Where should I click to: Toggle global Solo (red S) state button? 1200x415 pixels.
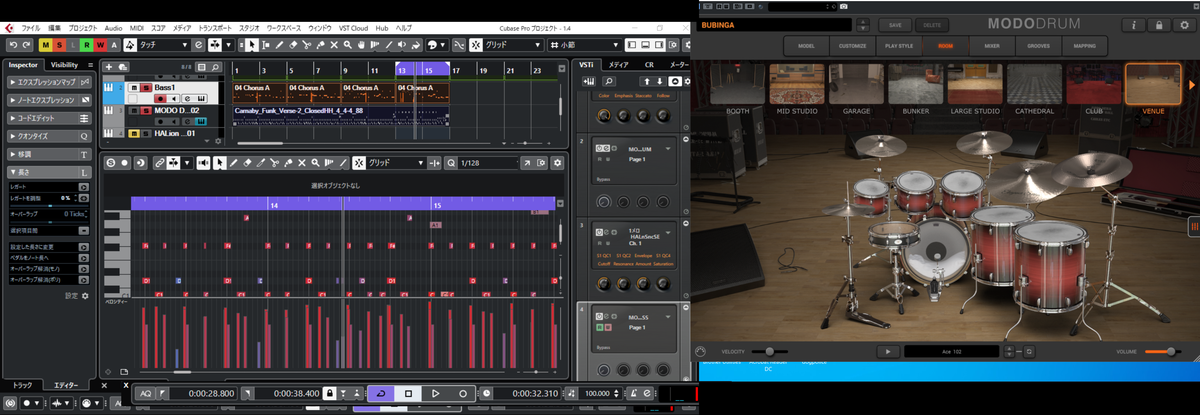point(60,45)
